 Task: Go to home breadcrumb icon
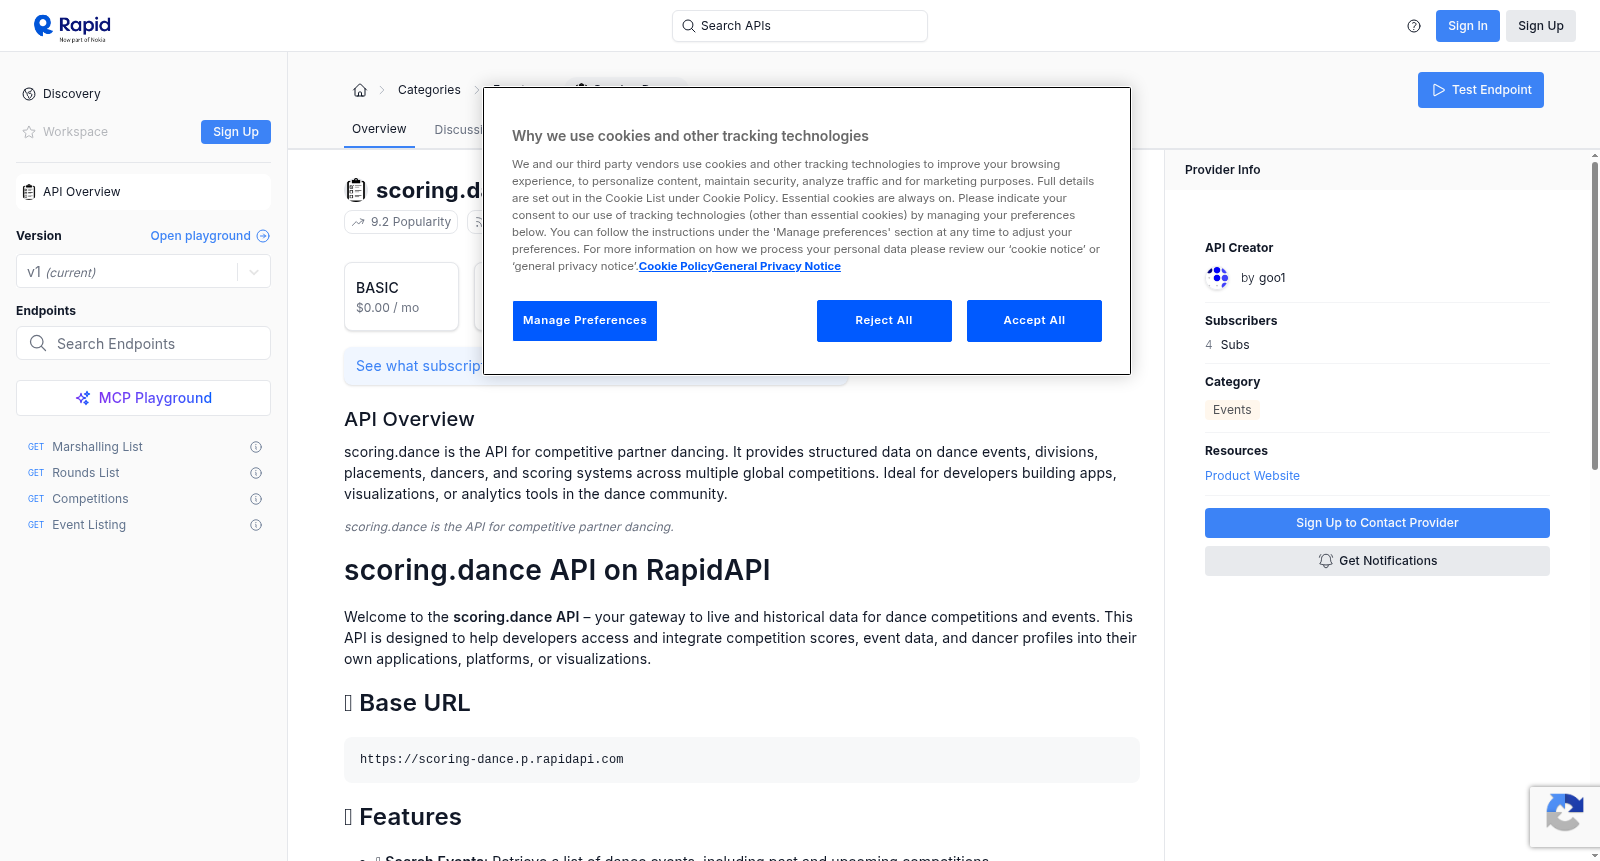pyautogui.click(x=360, y=90)
